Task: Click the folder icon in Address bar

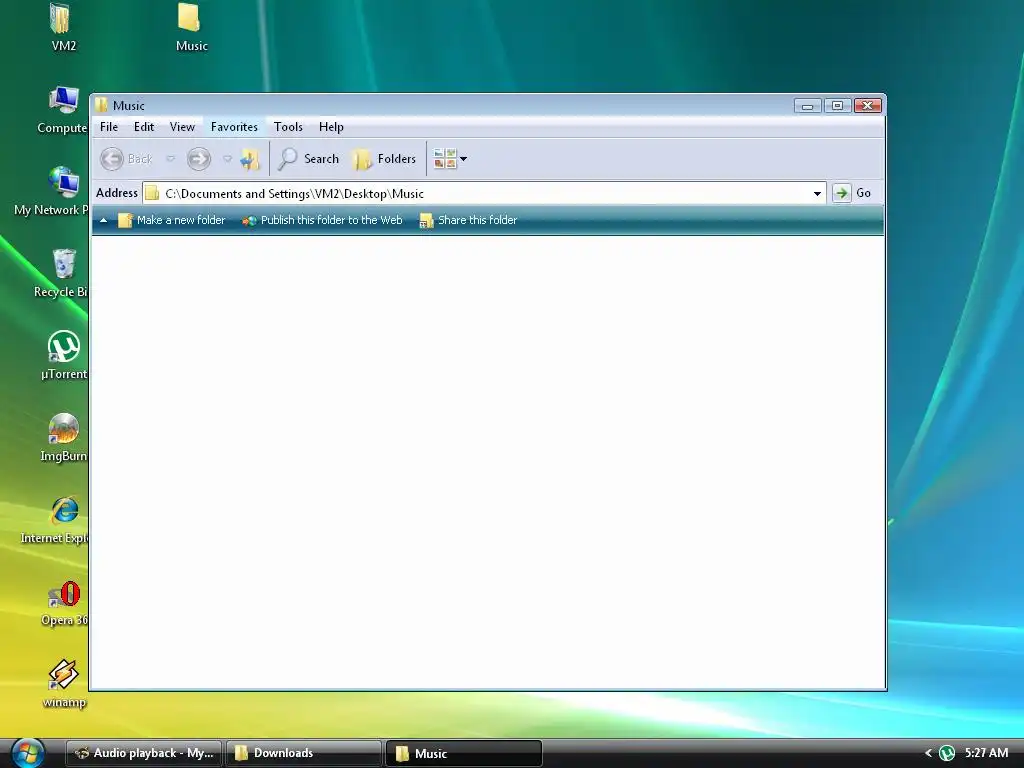Action: tap(152, 193)
